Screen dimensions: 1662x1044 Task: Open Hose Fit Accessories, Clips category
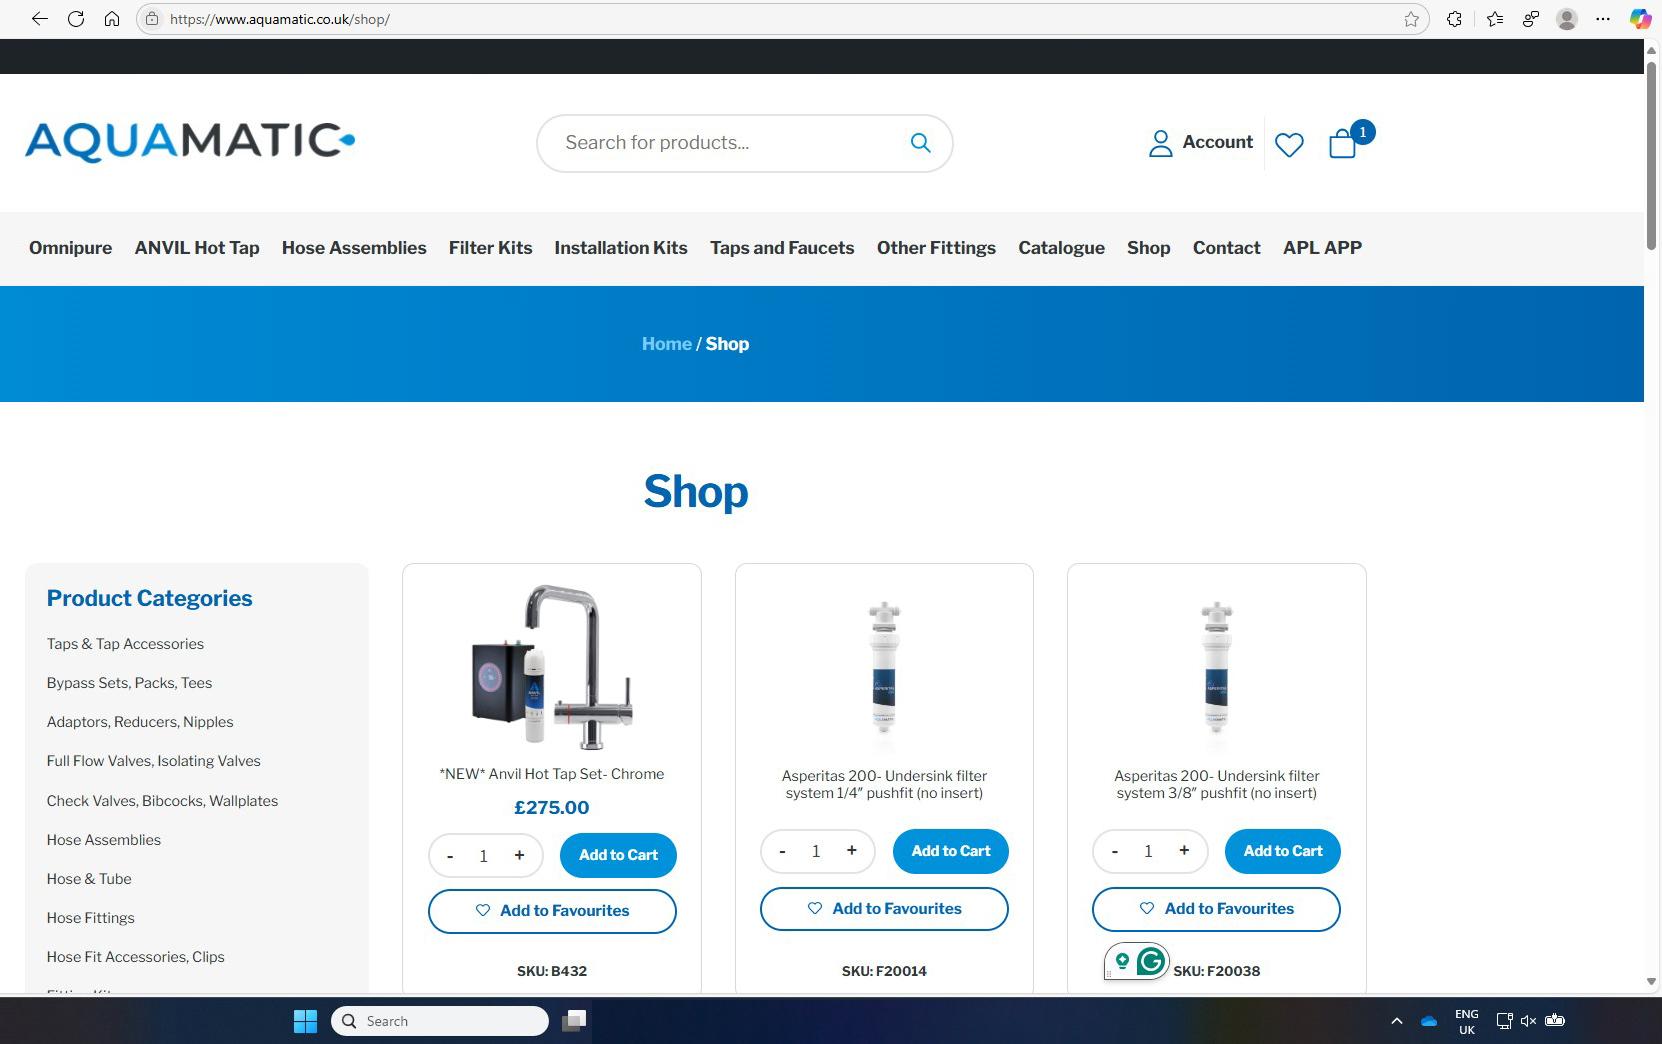135,957
